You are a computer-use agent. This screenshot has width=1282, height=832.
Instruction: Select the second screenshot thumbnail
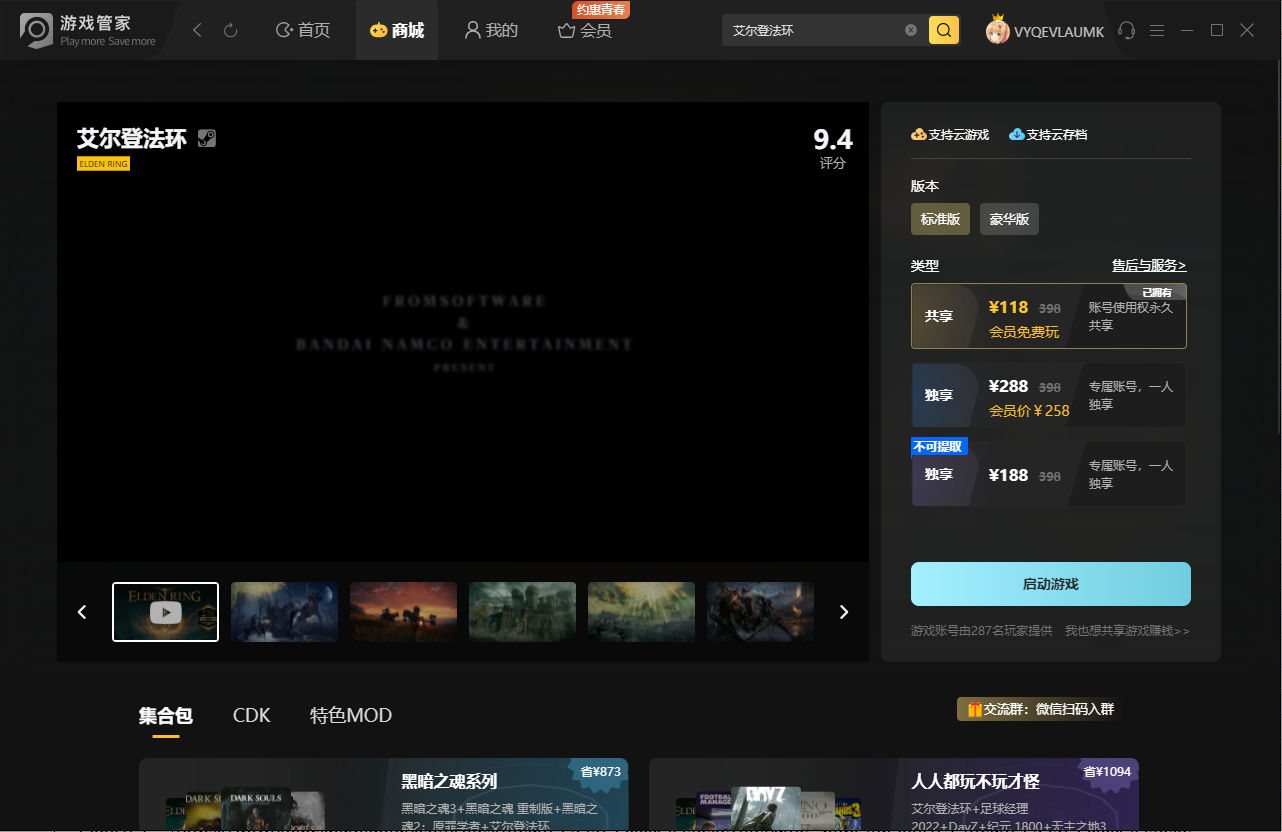[x=284, y=612]
